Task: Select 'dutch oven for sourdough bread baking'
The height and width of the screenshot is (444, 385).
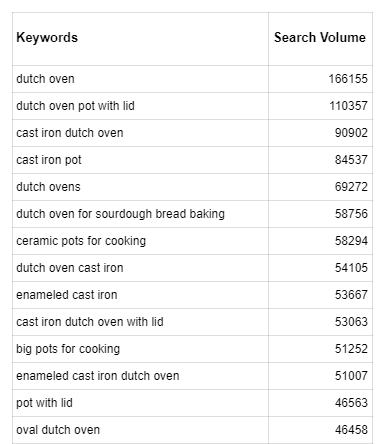Action: [120, 214]
